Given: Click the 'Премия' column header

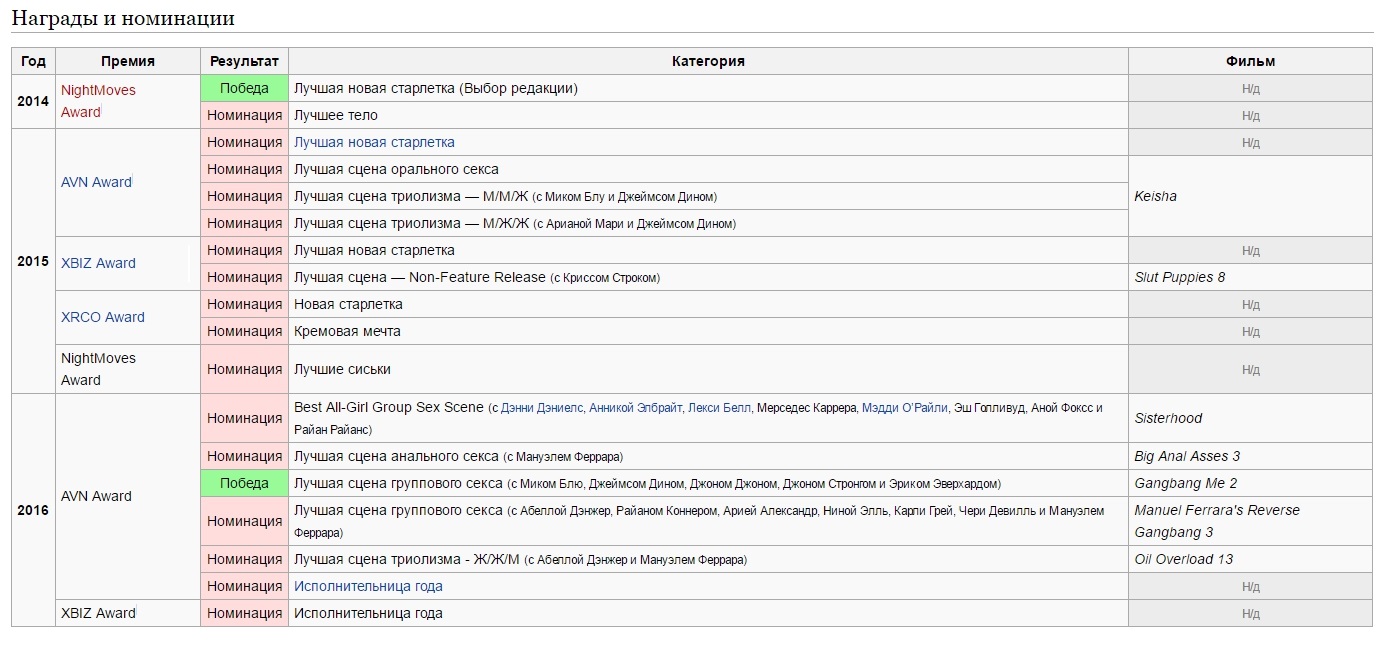Looking at the screenshot, I should coord(128,61).
